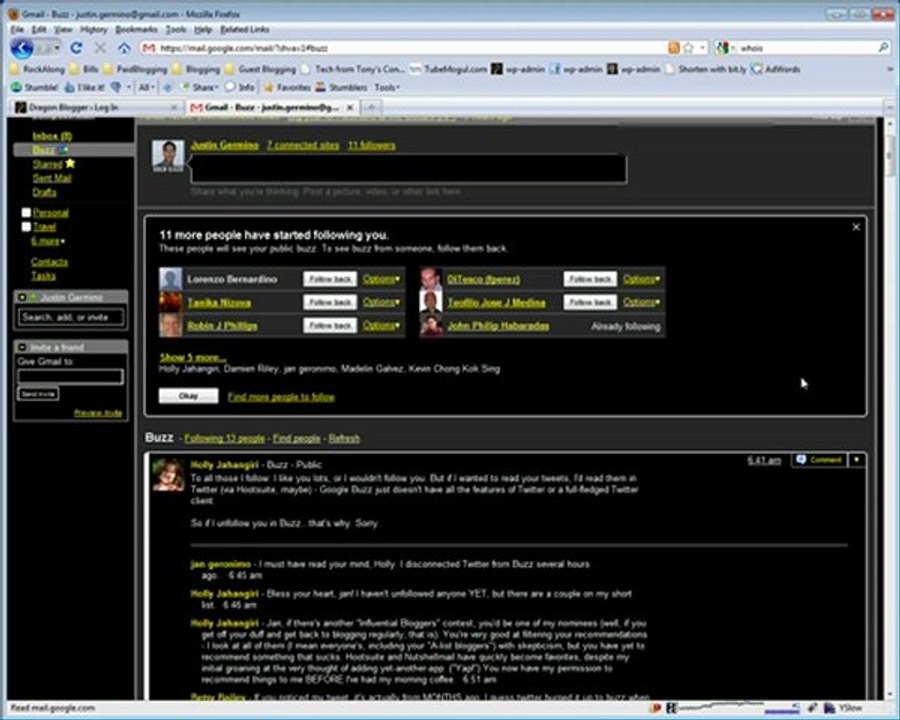Follow back Tanika Nizova
Screen dimensions: 900x720
pyautogui.click(x=330, y=302)
